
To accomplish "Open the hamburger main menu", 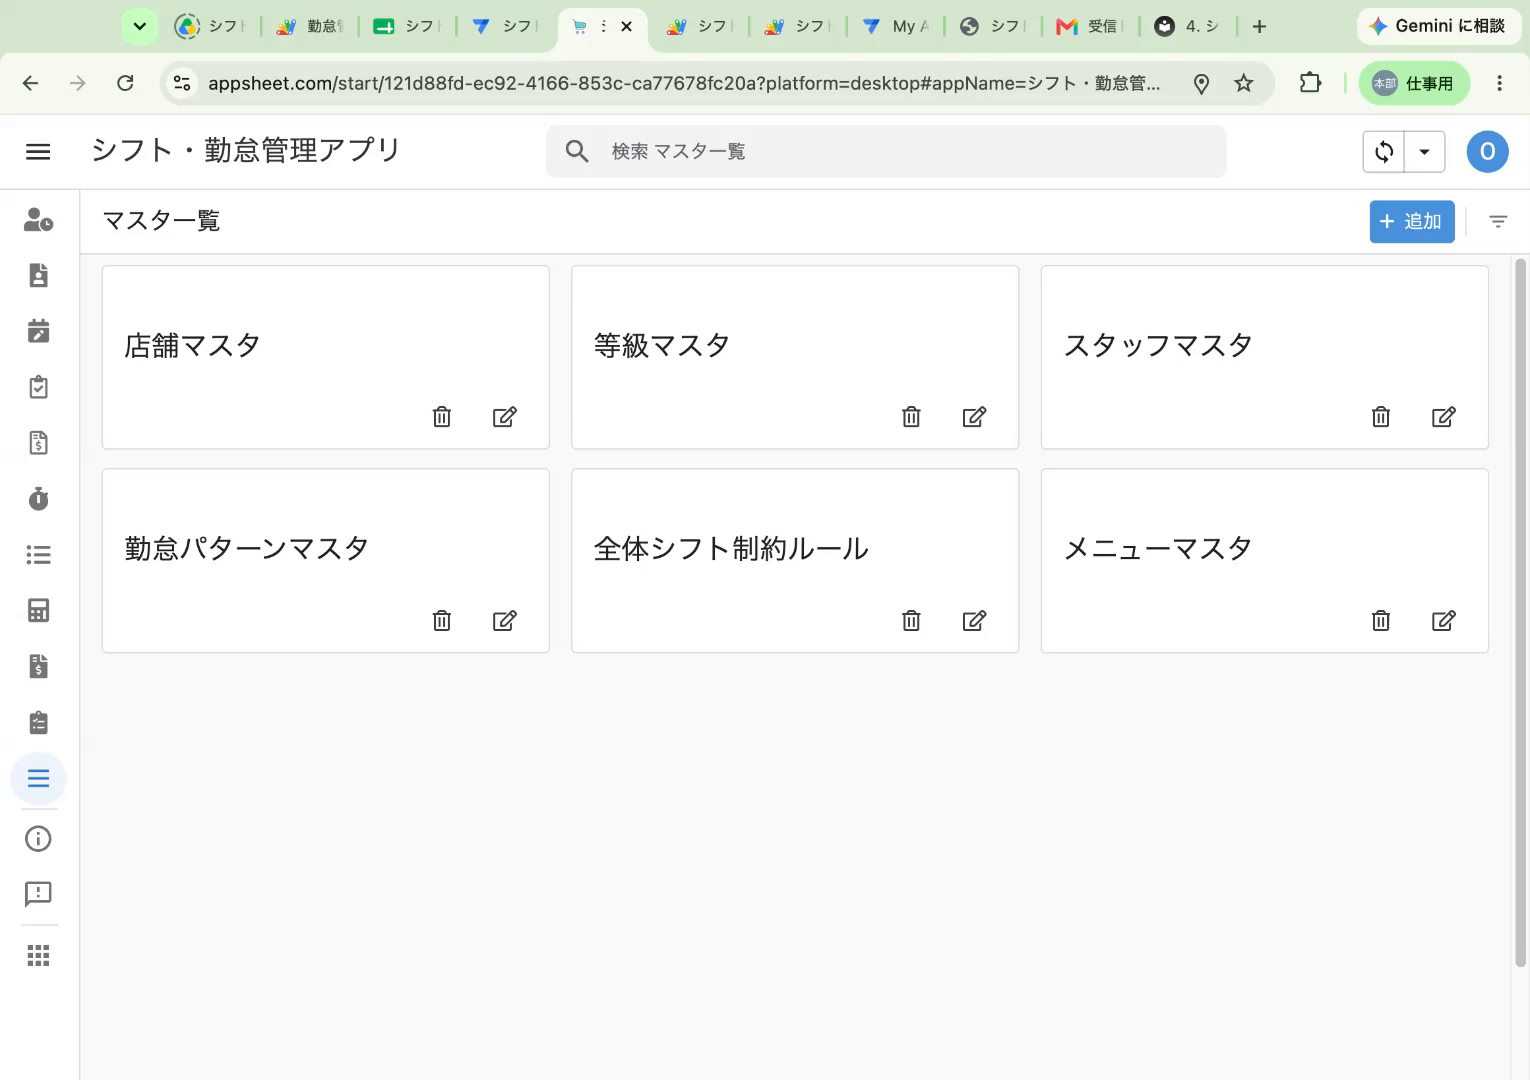I will pyautogui.click(x=38, y=152).
